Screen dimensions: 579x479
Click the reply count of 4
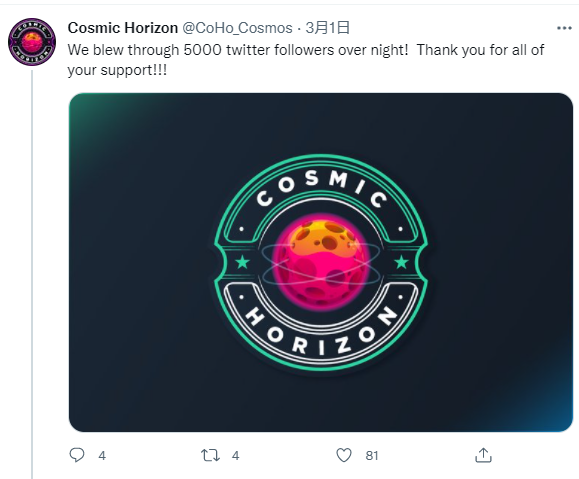coord(102,456)
